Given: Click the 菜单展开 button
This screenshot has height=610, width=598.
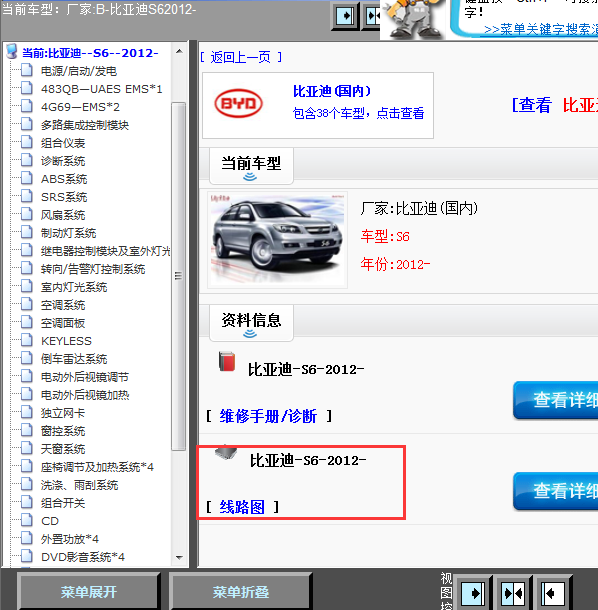Looking at the screenshot, I should pyautogui.click(x=89, y=592).
